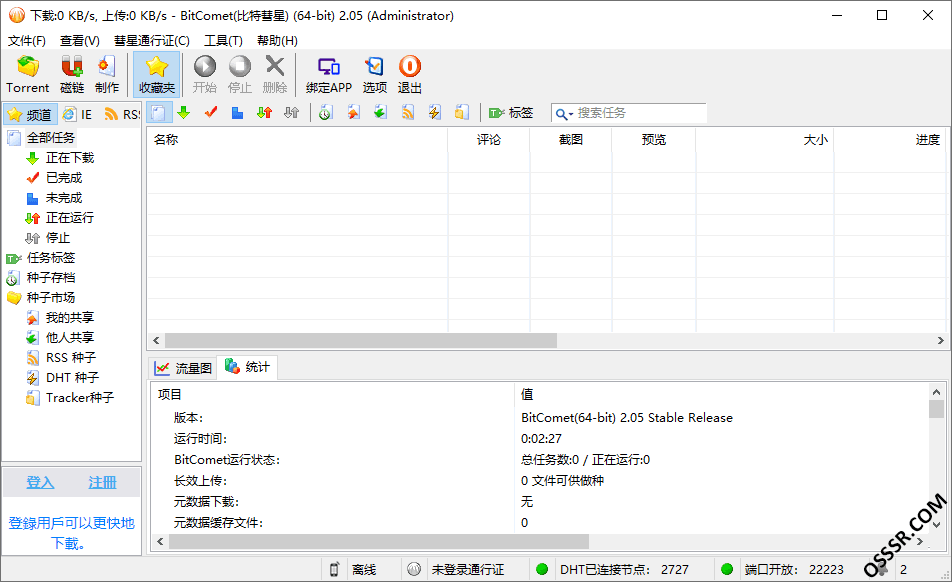The height and width of the screenshot is (582, 952).
Task: Select Torrent Market (种子市场) folder
Action: pyautogui.click(x=50, y=298)
